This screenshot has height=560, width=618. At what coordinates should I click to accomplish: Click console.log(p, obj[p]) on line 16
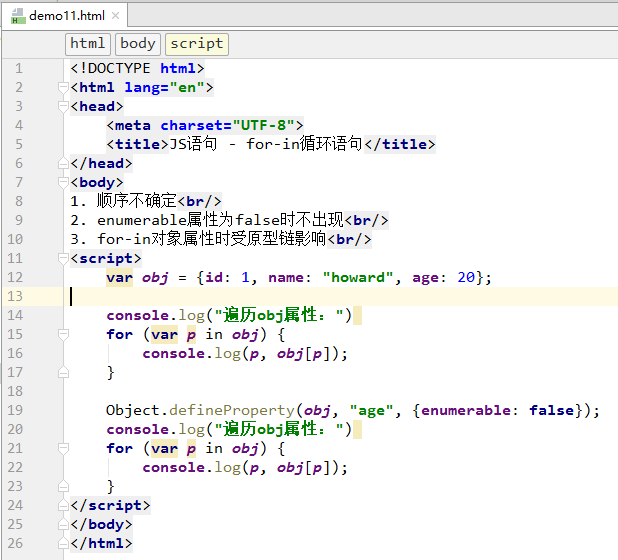(242, 353)
